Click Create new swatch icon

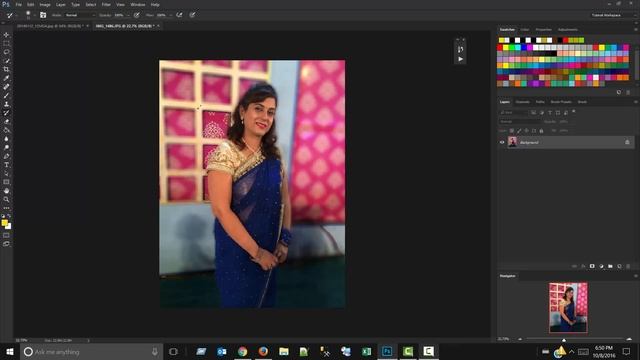[x=619, y=93]
